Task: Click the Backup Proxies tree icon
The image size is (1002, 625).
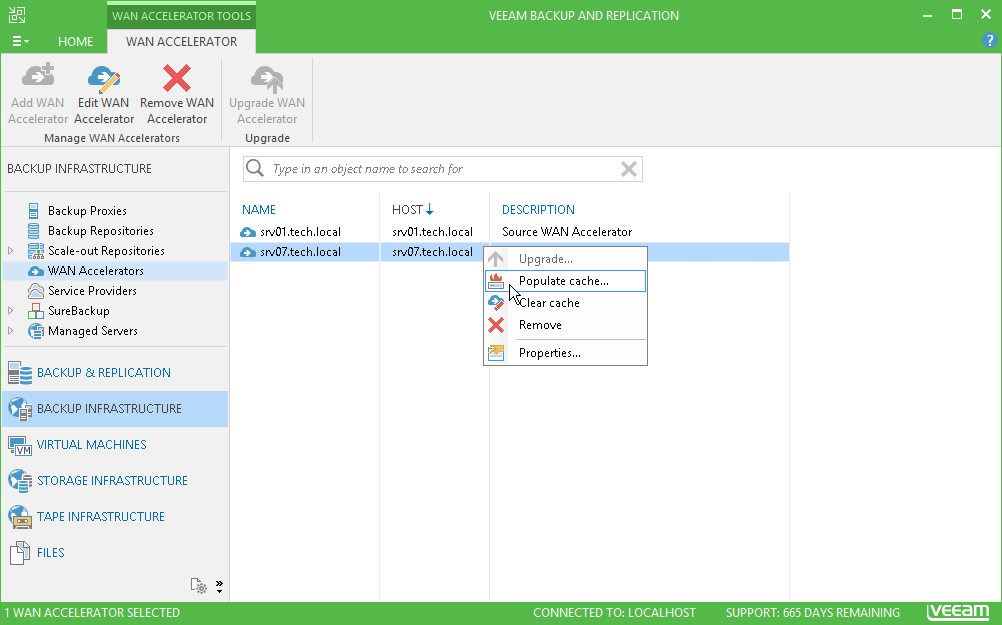Action: 34,211
